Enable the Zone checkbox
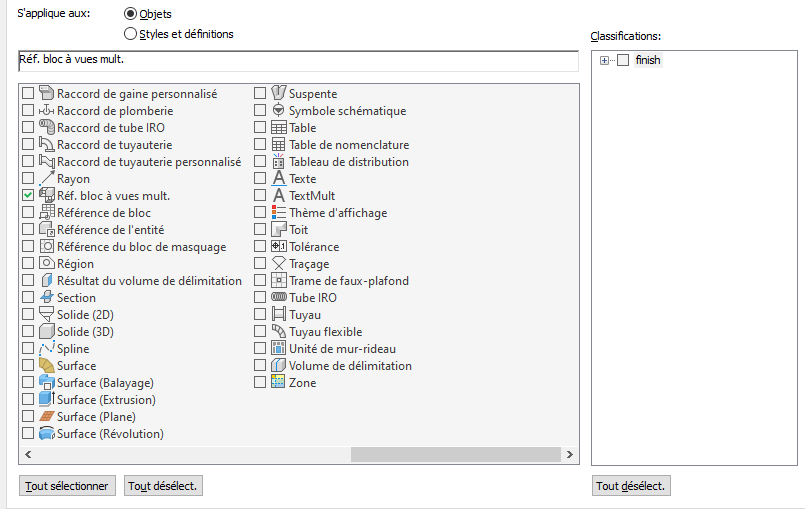The image size is (805, 509). coord(260,383)
